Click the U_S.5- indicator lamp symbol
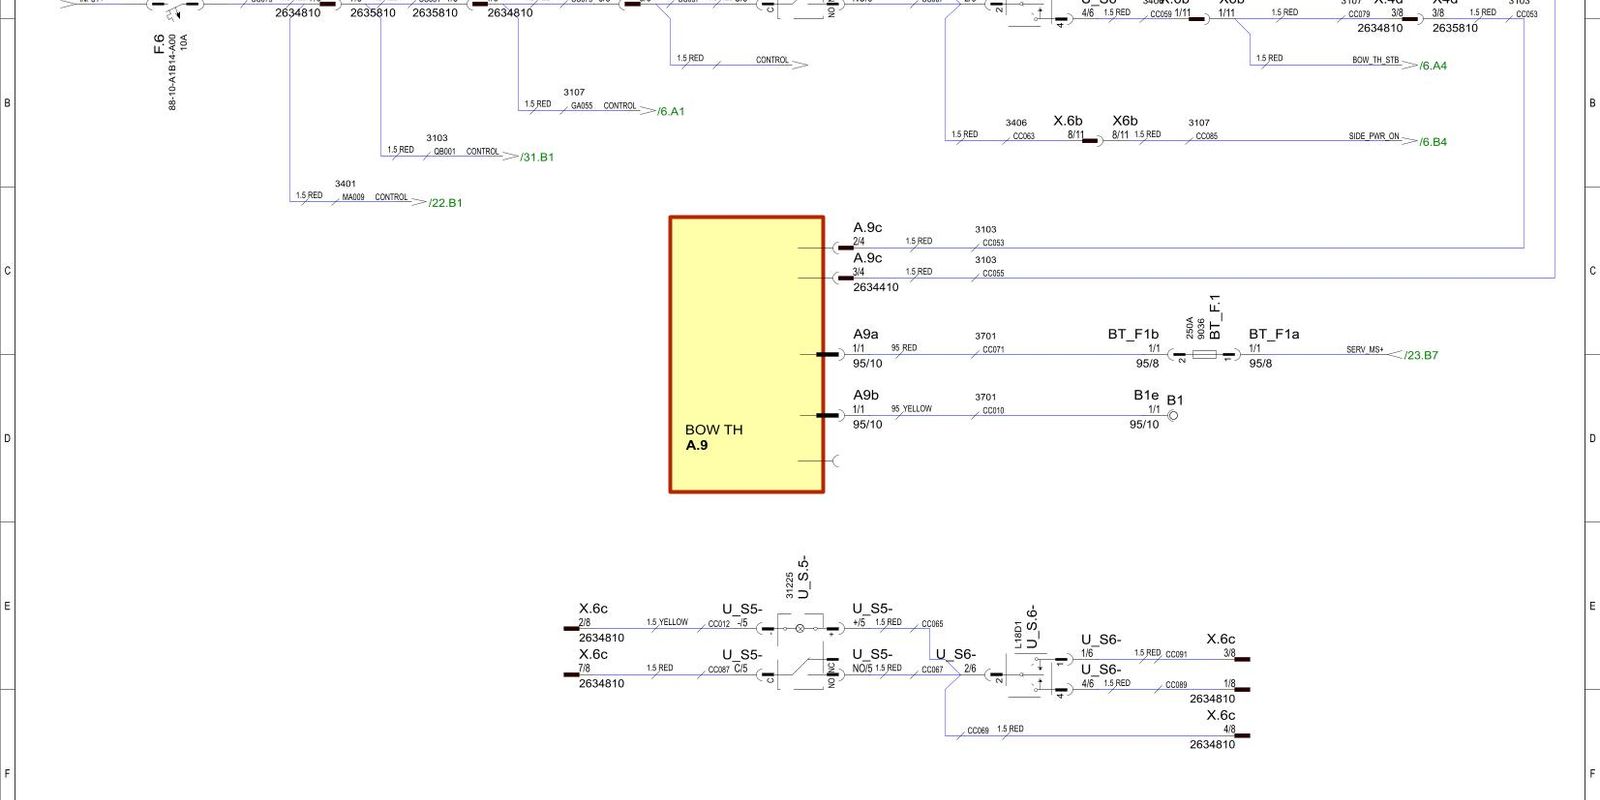This screenshot has height=800, width=1600. [799, 629]
